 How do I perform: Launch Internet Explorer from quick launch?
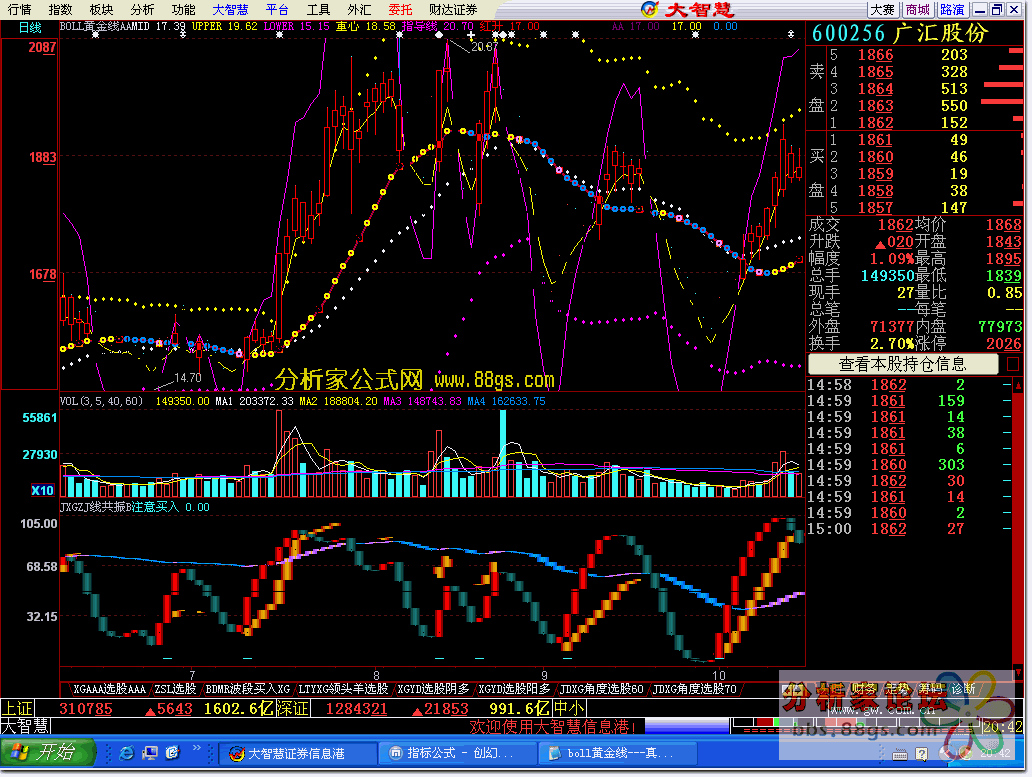126,753
